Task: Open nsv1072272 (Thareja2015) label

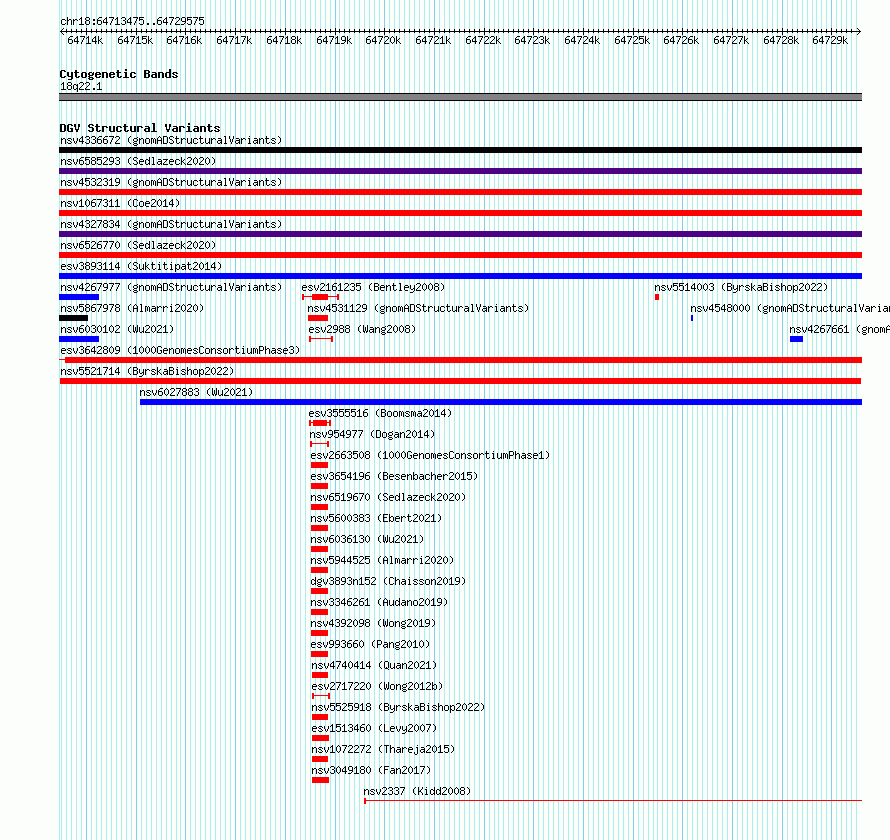Action: [383, 749]
